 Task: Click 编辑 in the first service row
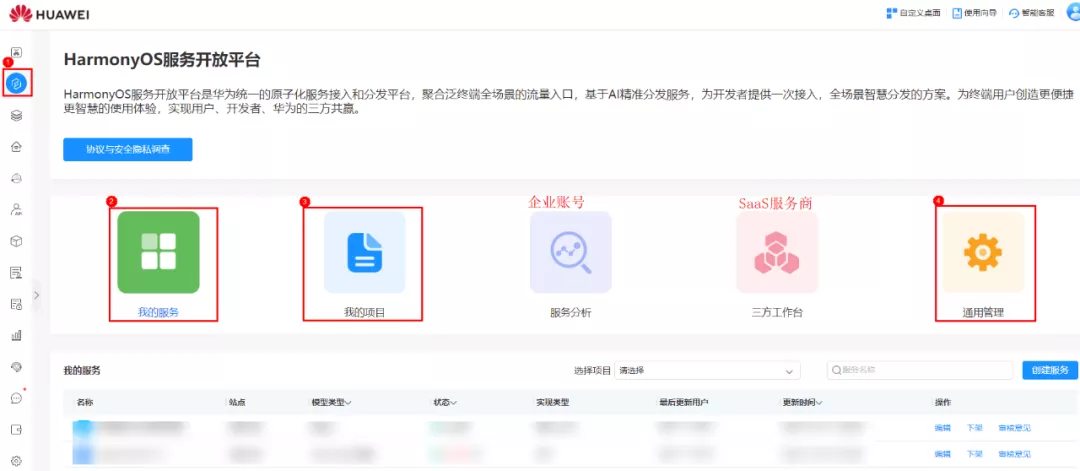coord(942,428)
